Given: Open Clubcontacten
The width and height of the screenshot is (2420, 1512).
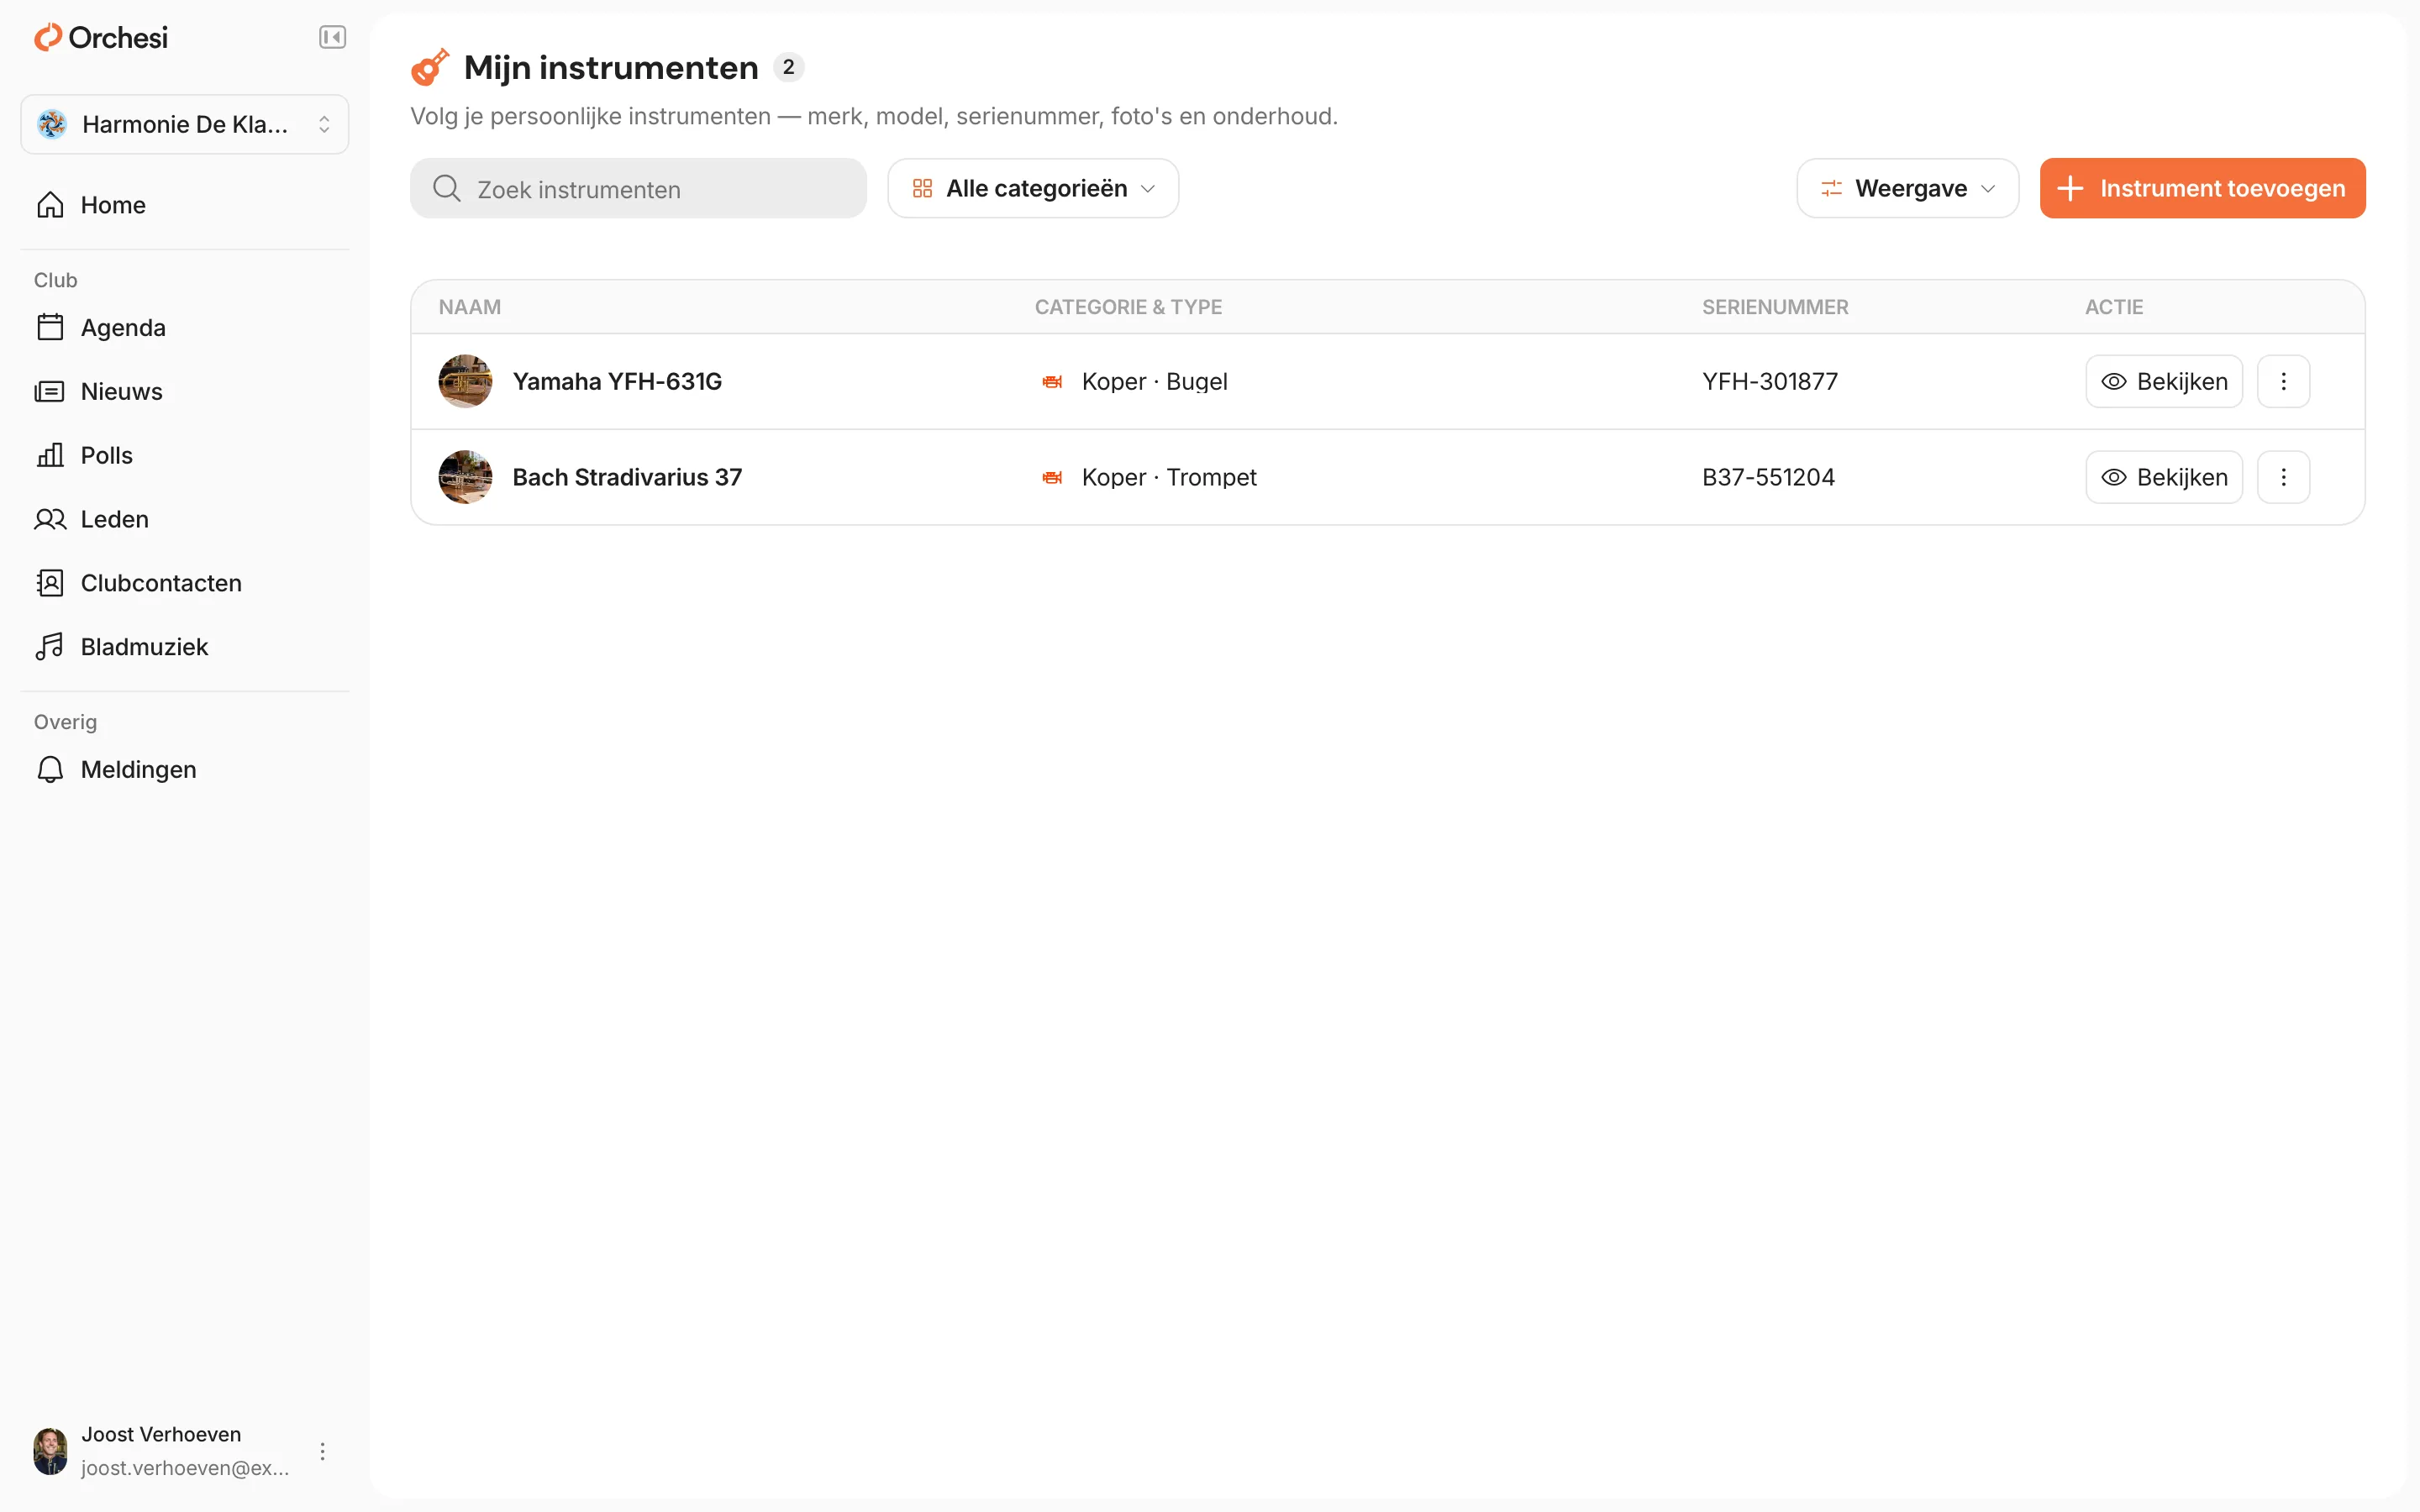Looking at the screenshot, I should pyautogui.click(x=185, y=583).
